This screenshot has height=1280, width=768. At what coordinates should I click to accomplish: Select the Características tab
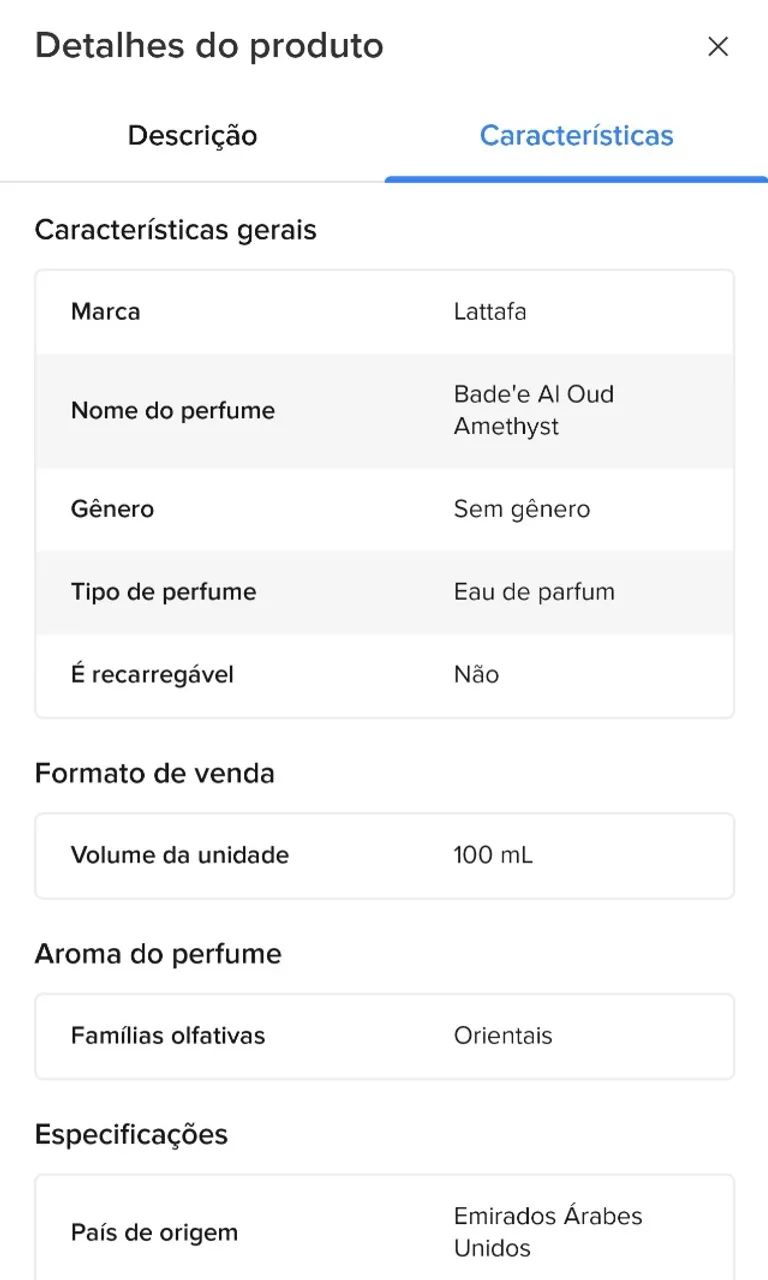pyautogui.click(x=576, y=135)
